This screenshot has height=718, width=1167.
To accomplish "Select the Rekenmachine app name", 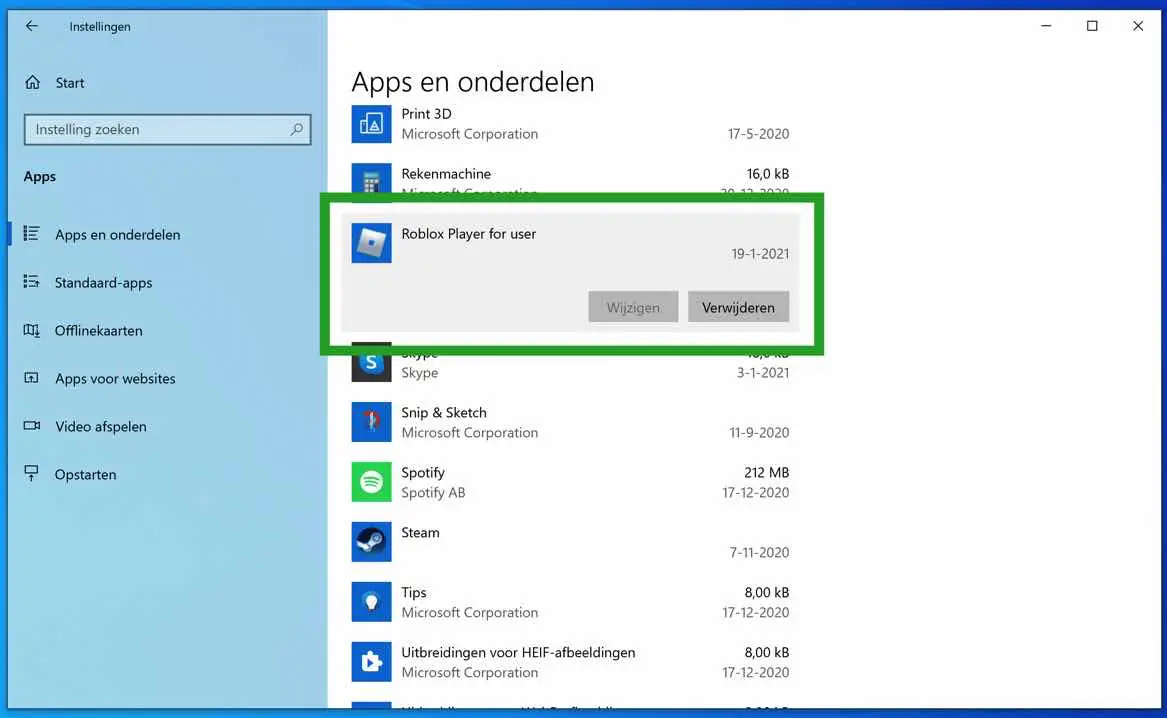I will (446, 173).
